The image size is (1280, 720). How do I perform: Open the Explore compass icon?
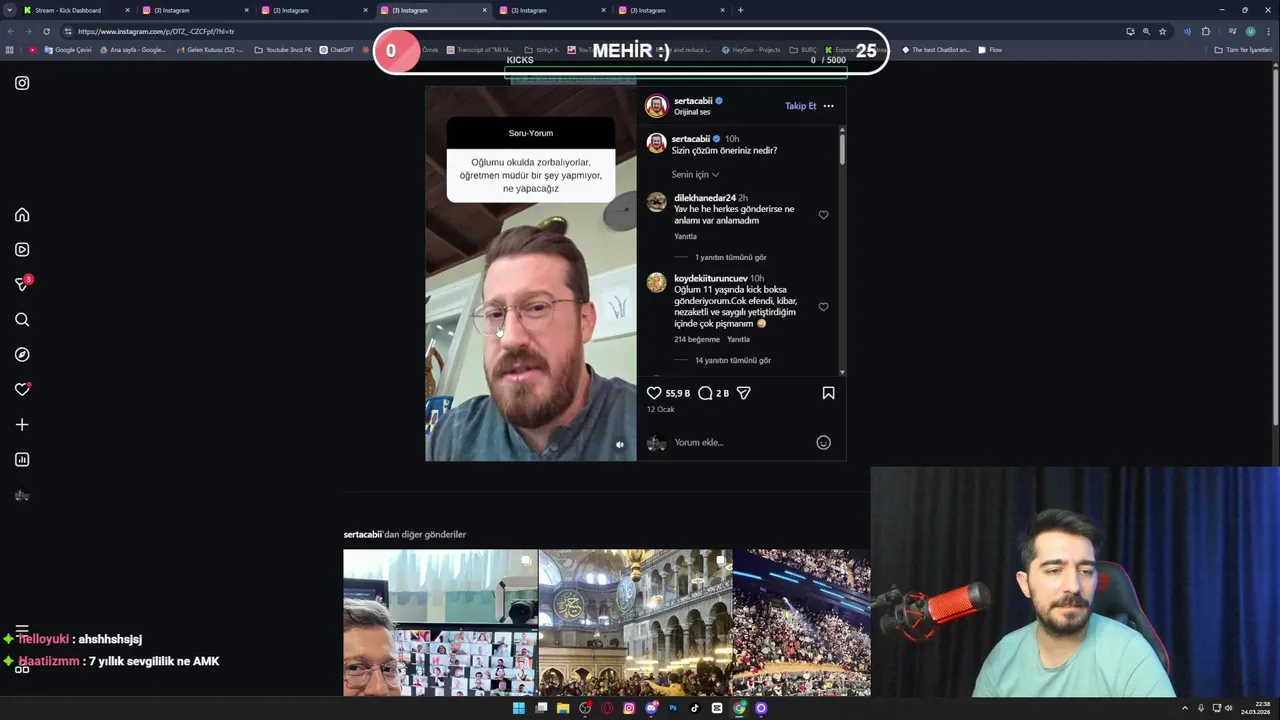coord(22,355)
